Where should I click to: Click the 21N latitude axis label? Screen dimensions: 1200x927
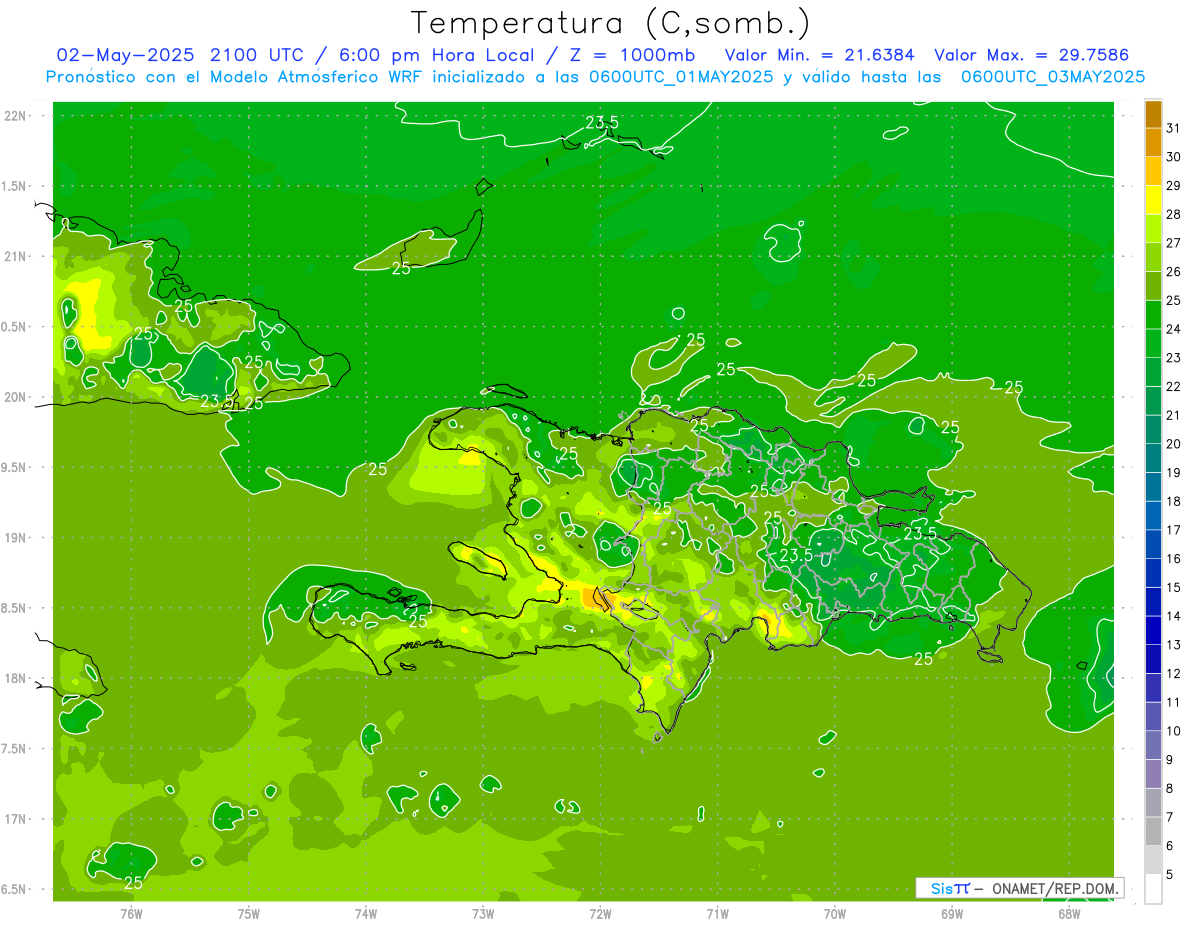pyautogui.click(x=14, y=256)
